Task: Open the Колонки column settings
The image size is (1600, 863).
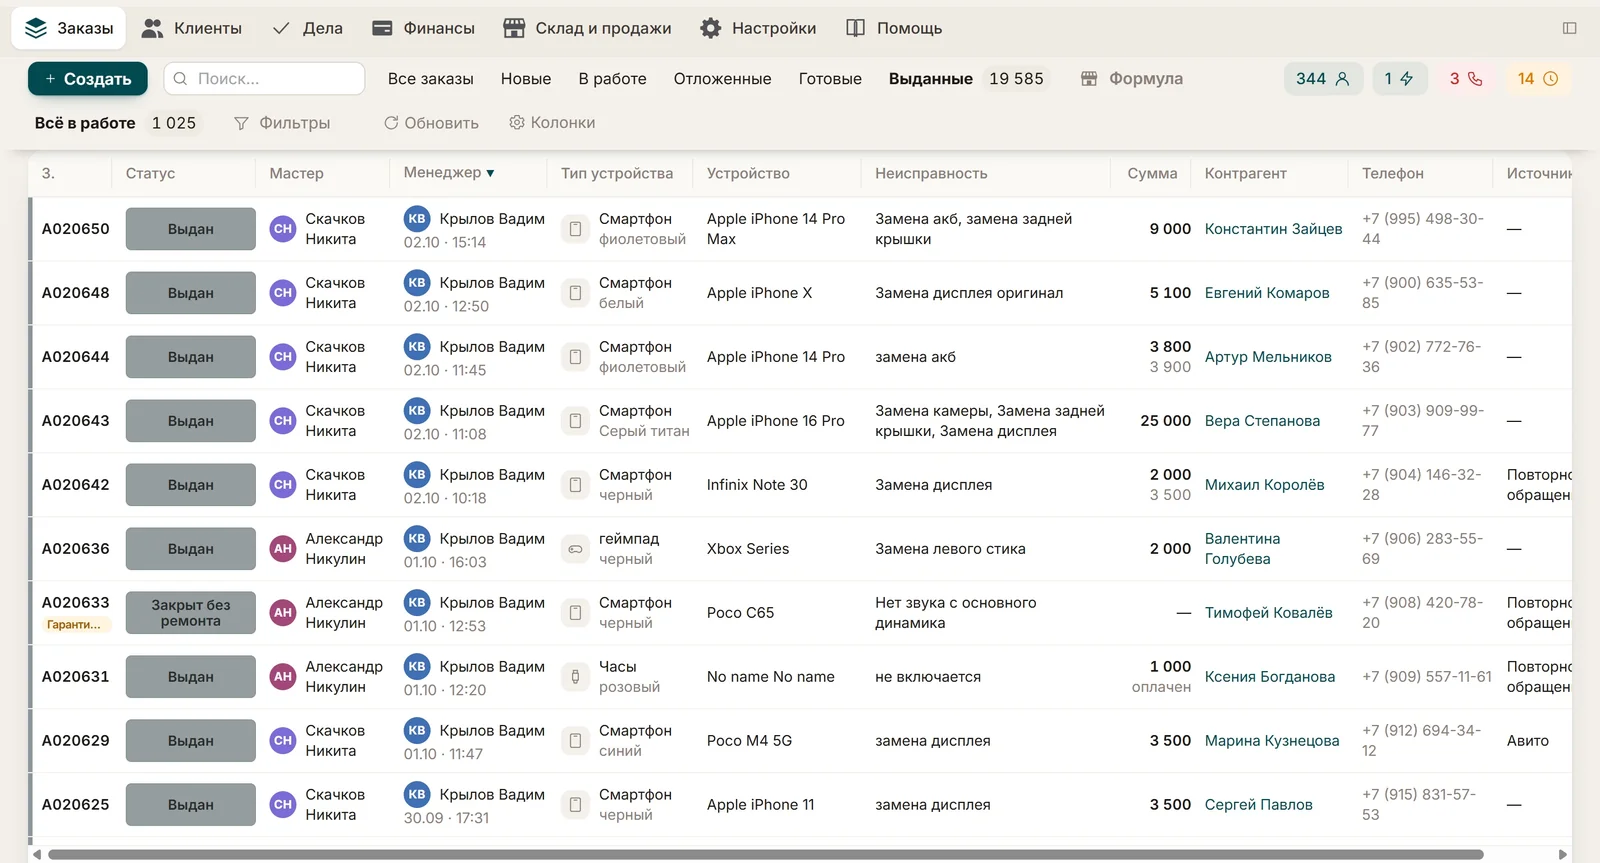Action: click(x=552, y=123)
